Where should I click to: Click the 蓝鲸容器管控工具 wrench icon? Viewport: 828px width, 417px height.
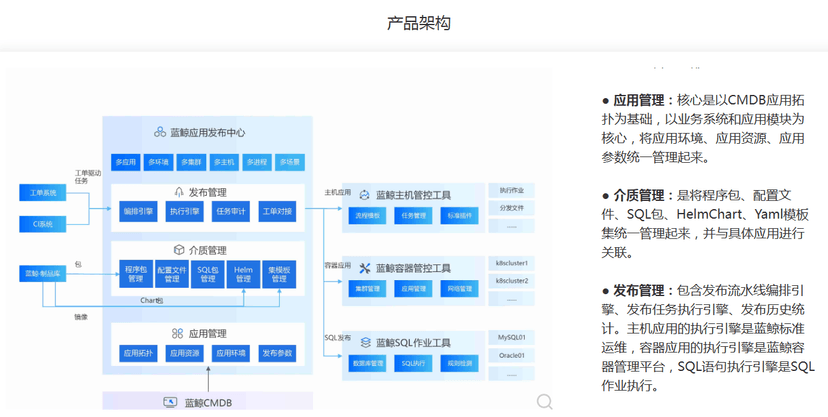(x=364, y=268)
